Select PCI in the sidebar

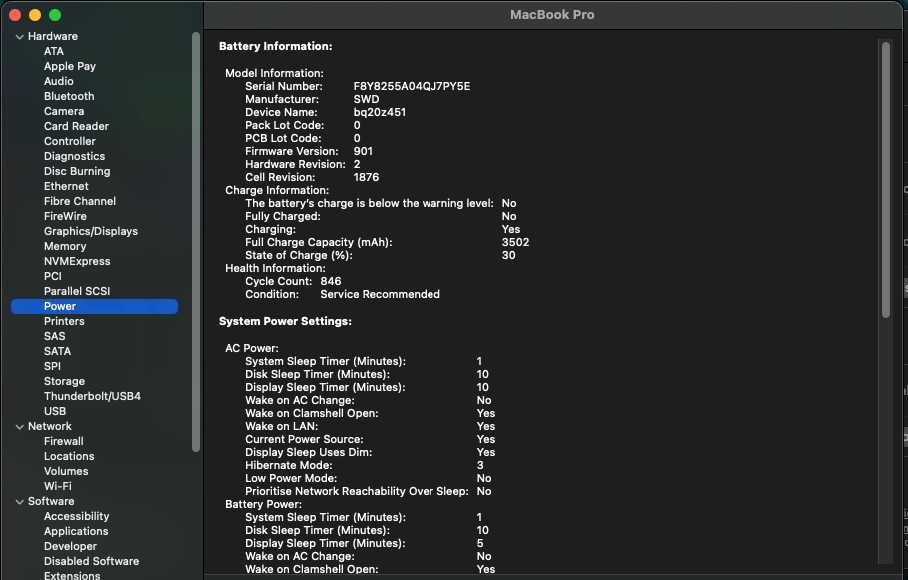point(53,276)
